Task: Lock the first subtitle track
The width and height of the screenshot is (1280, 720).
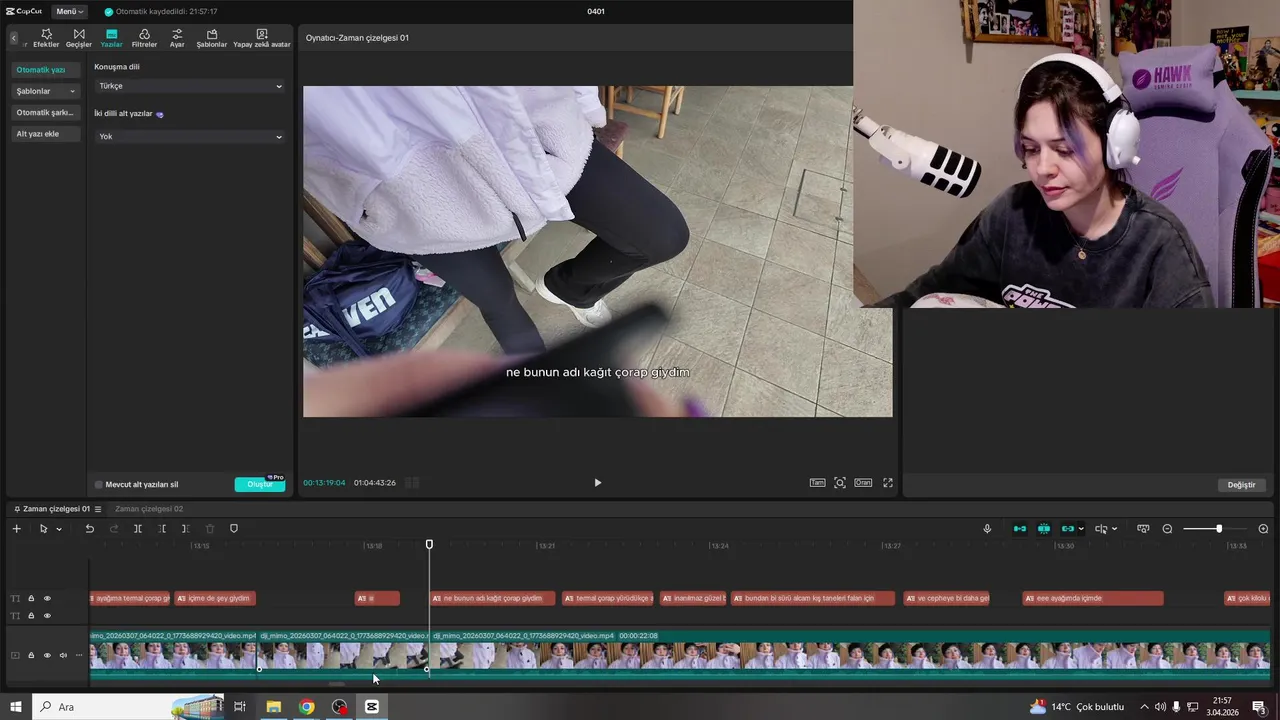Action: [x=31, y=599]
